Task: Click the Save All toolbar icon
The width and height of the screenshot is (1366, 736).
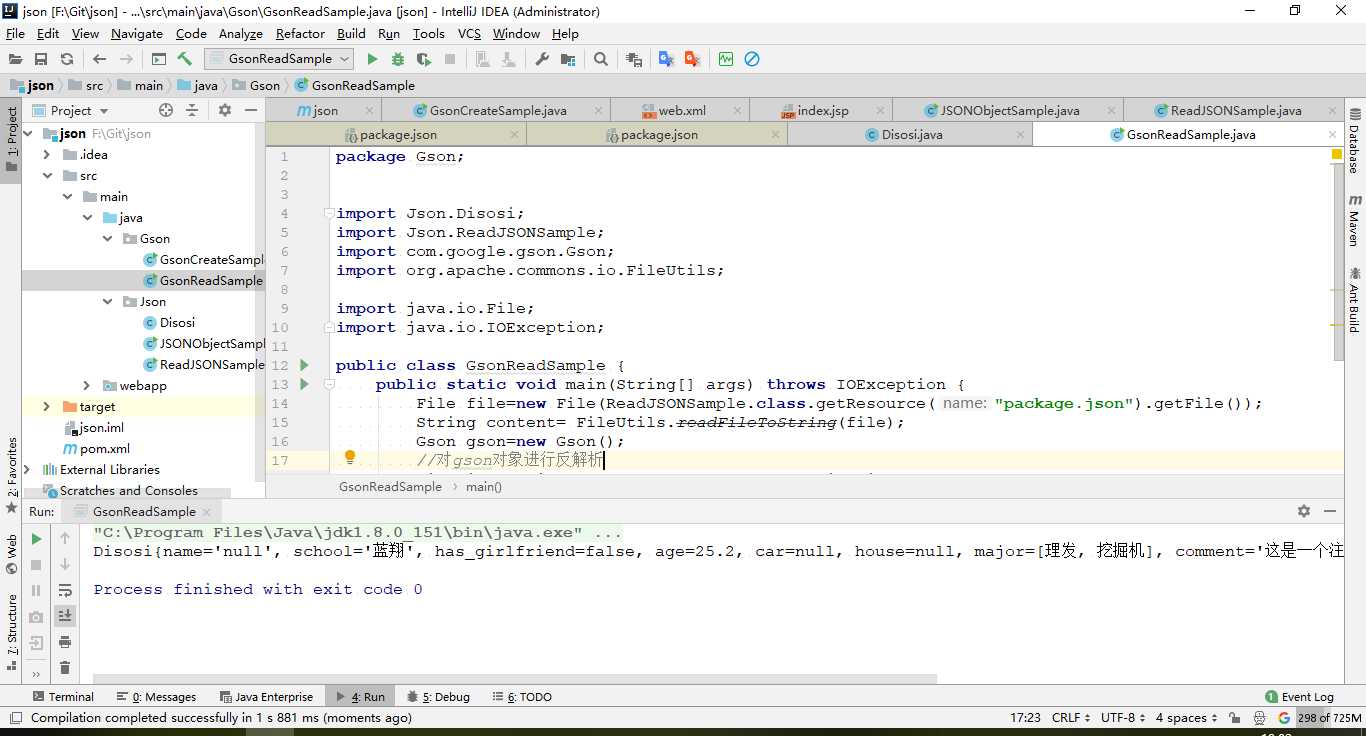Action: tap(41, 59)
